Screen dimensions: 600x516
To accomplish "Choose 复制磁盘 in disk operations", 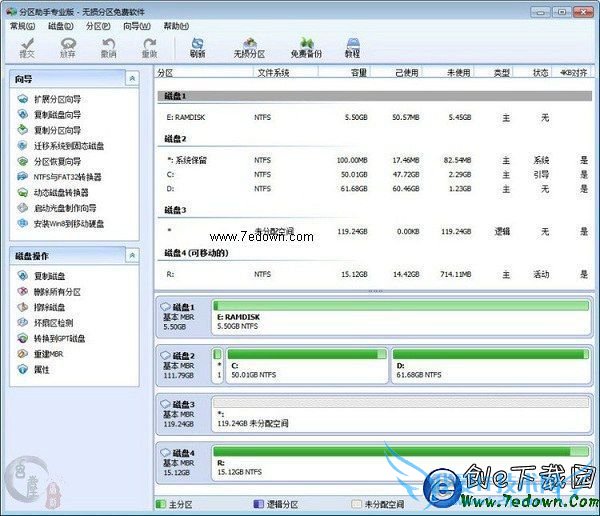I will (41, 276).
